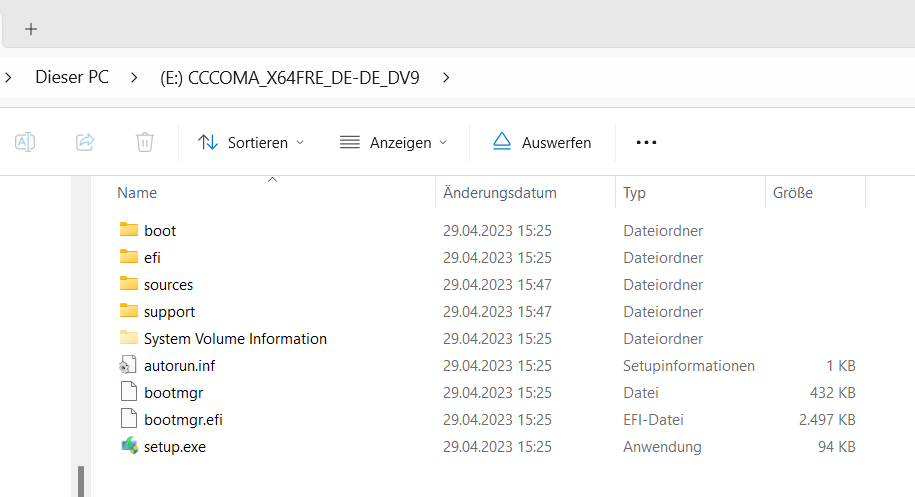Select the autorun.inf file icon
This screenshot has width=915, height=497.
[x=128, y=365]
